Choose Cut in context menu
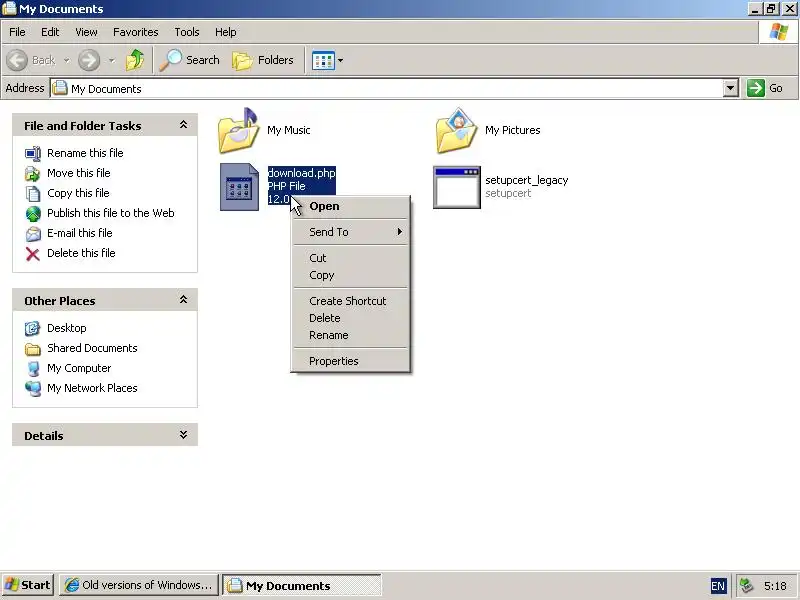Image resolution: width=800 pixels, height=600 pixels. click(350, 258)
